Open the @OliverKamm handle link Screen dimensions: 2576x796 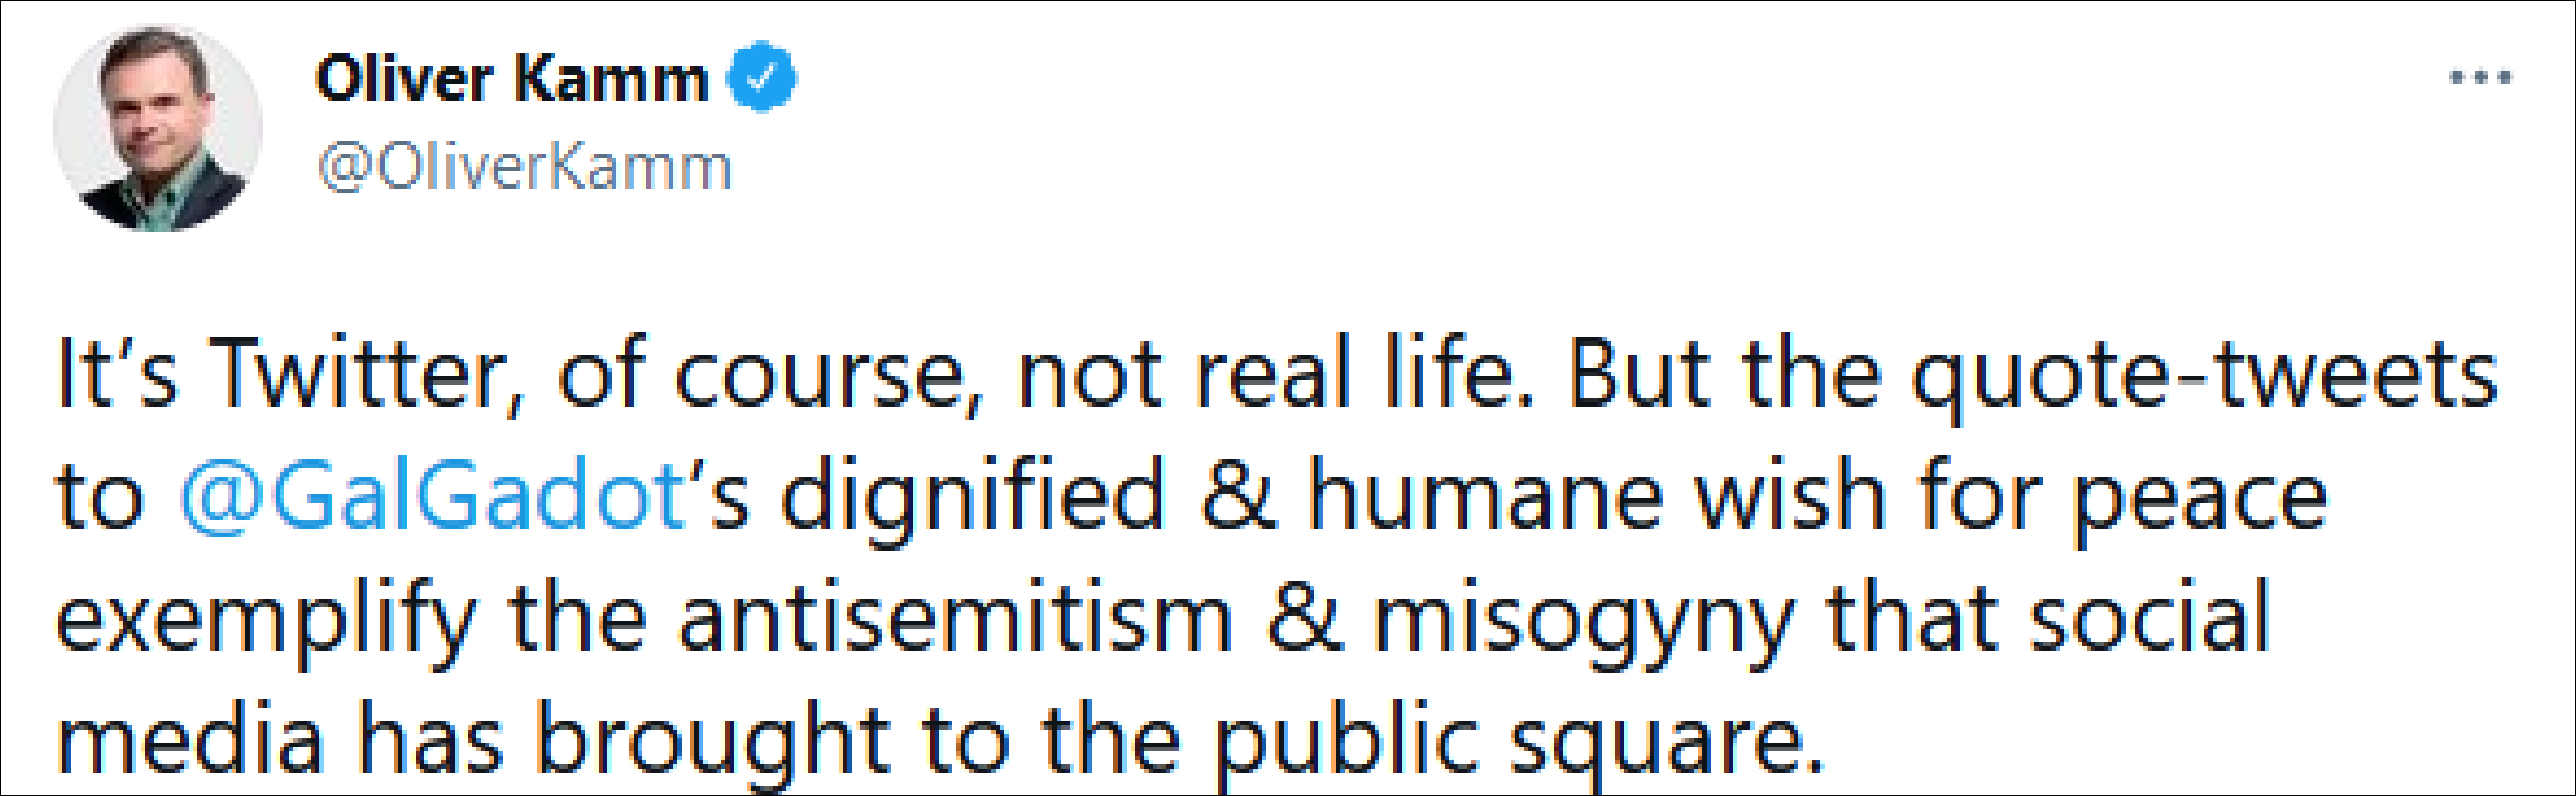click(x=525, y=167)
